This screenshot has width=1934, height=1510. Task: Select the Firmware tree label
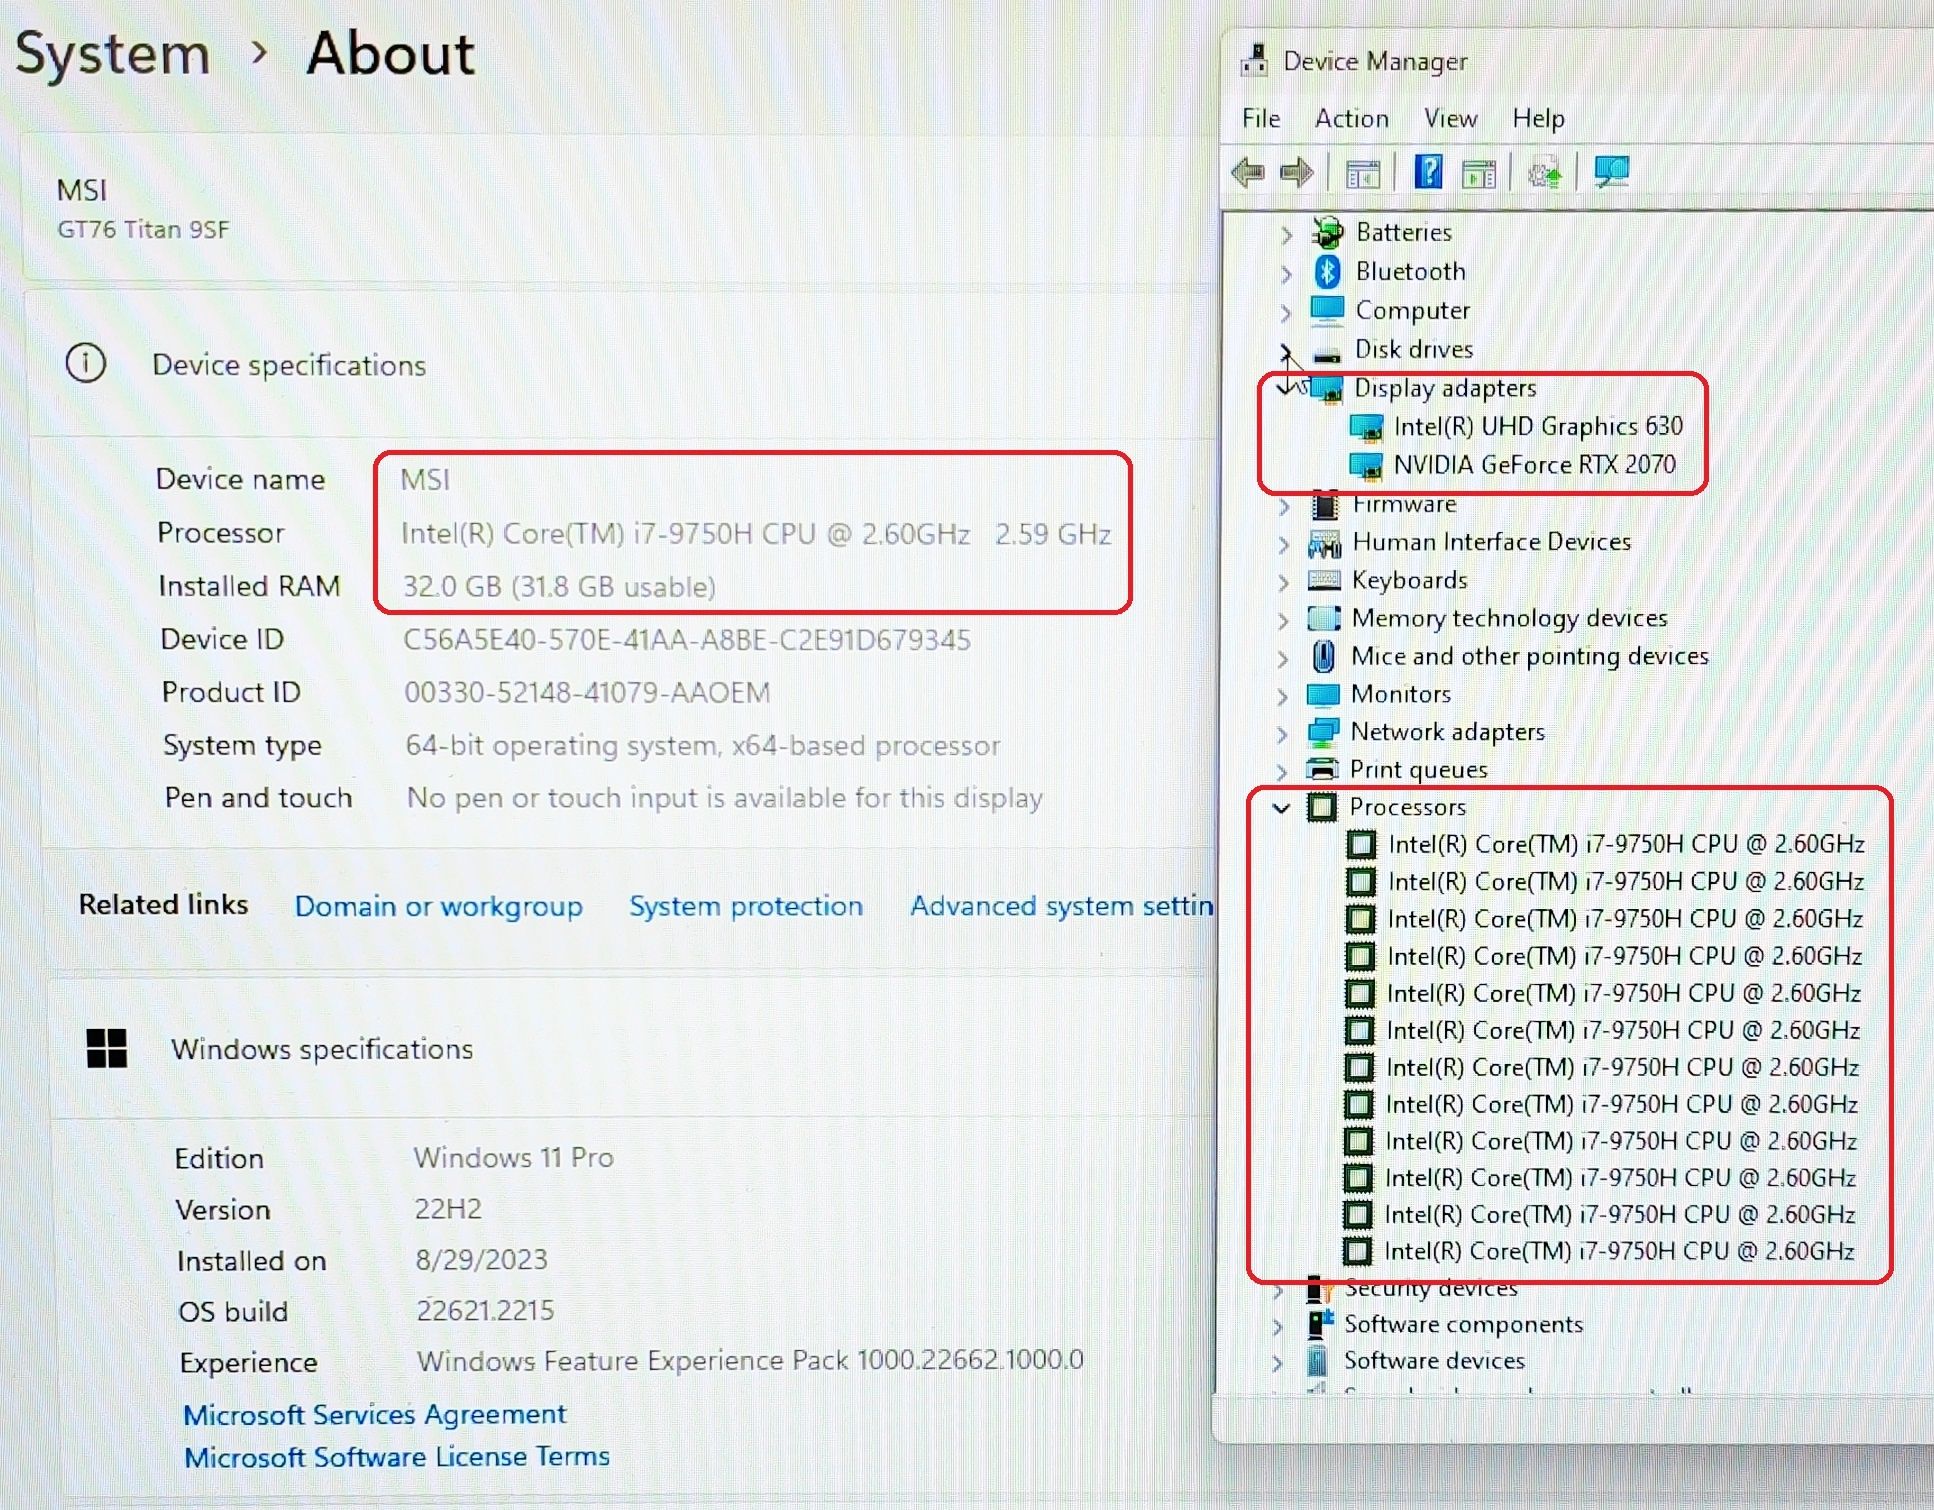1404,504
